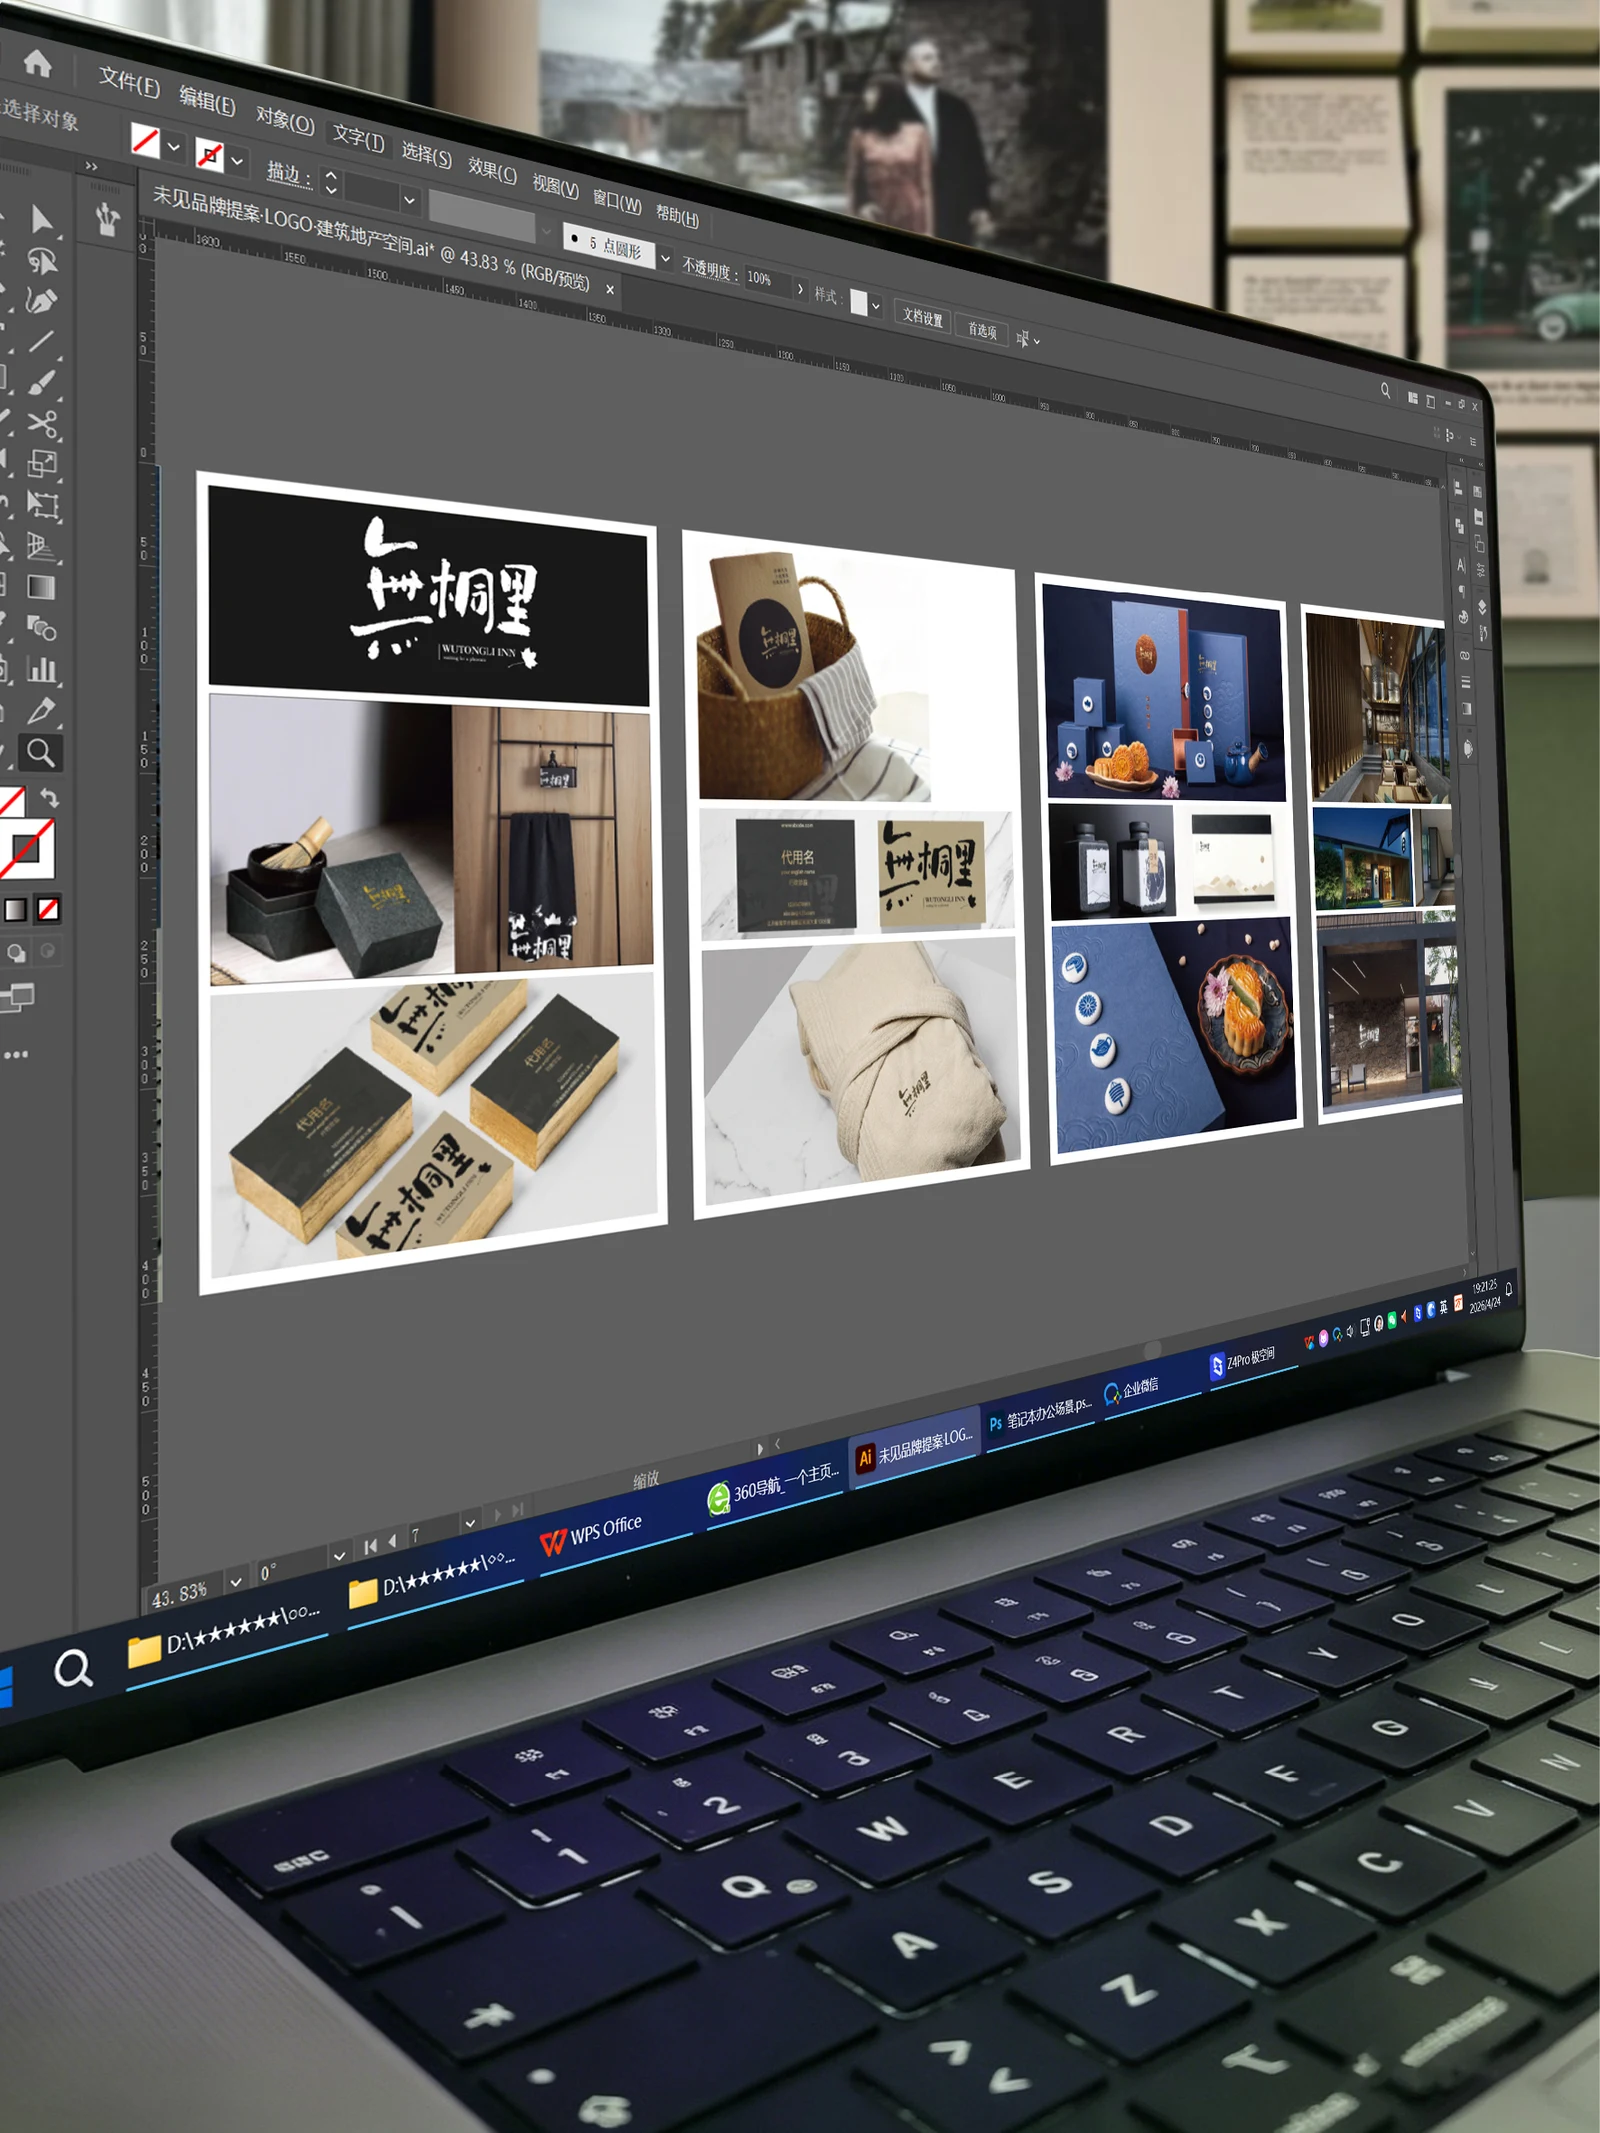Open the 43.83% zoom level dropdown
The height and width of the screenshot is (2133, 1600).
click(236, 1581)
